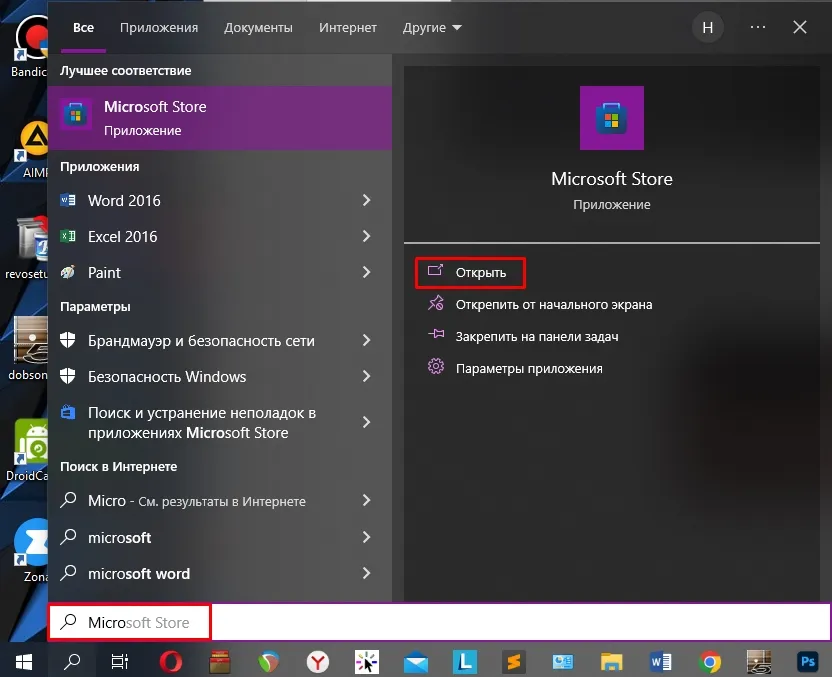Select Microsoft Store best match result
832x677 pixels.
tap(220, 118)
